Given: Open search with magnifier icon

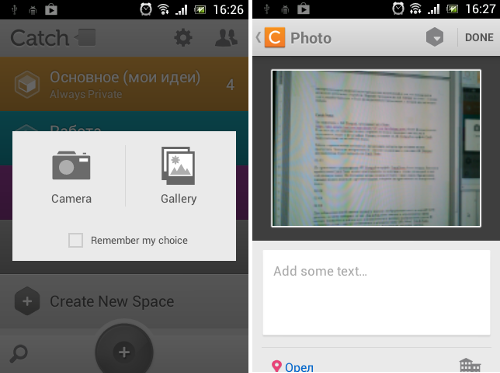Looking at the screenshot, I should [19, 354].
